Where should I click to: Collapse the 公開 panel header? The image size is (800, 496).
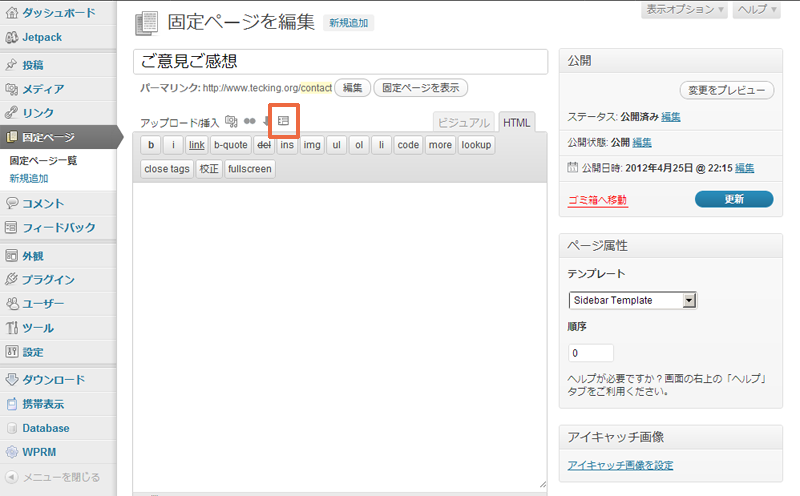(670, 61)
